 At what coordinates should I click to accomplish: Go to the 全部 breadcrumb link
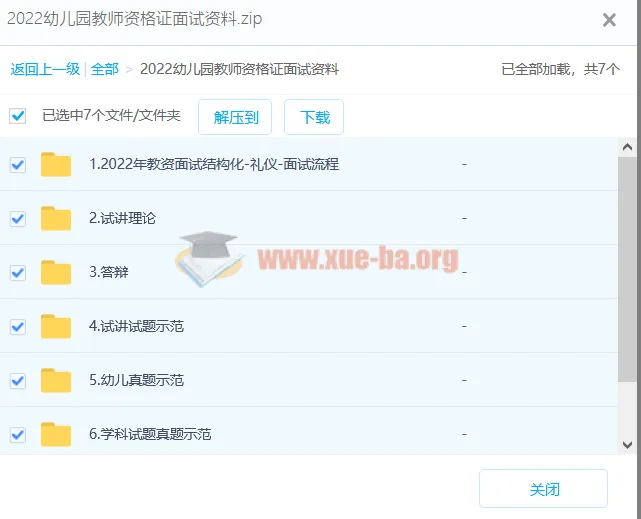[105, 69]
